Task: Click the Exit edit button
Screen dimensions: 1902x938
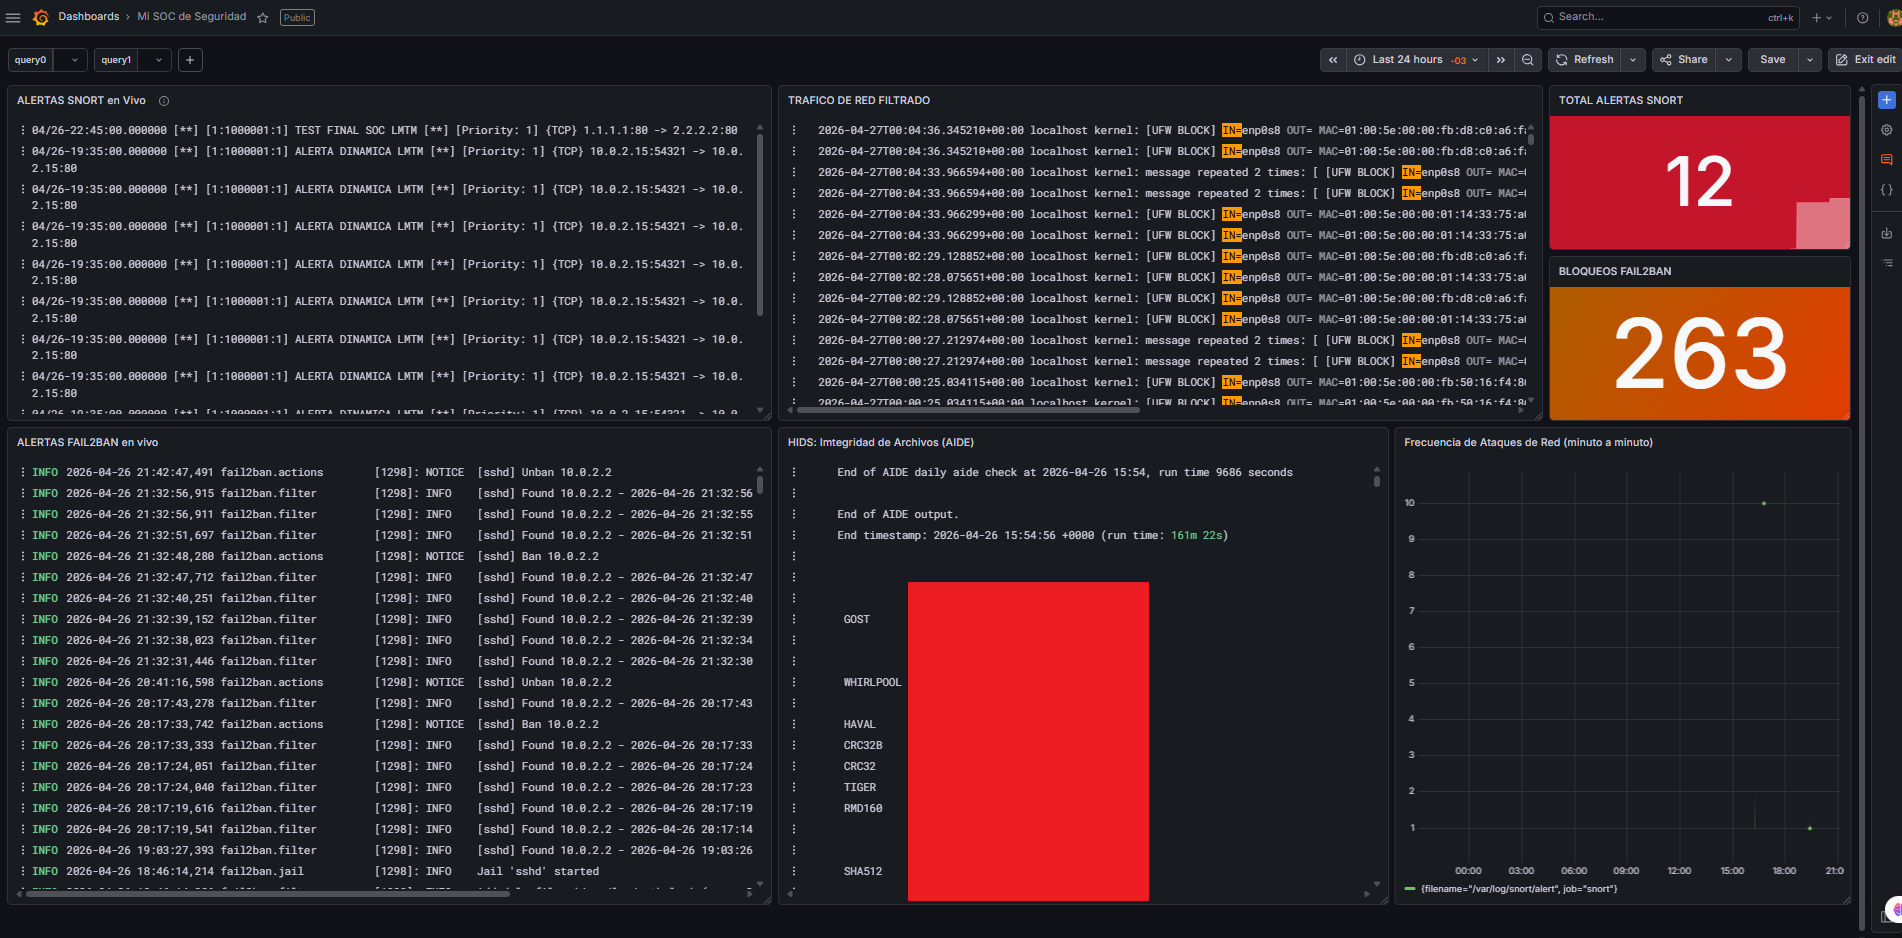Action: tap(1864, 59)
